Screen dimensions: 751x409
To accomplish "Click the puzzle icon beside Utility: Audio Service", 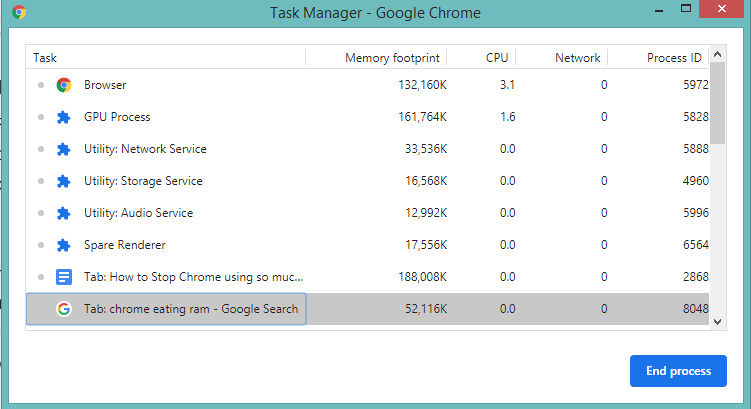I will pyautogui.click(x=64, y=213).
